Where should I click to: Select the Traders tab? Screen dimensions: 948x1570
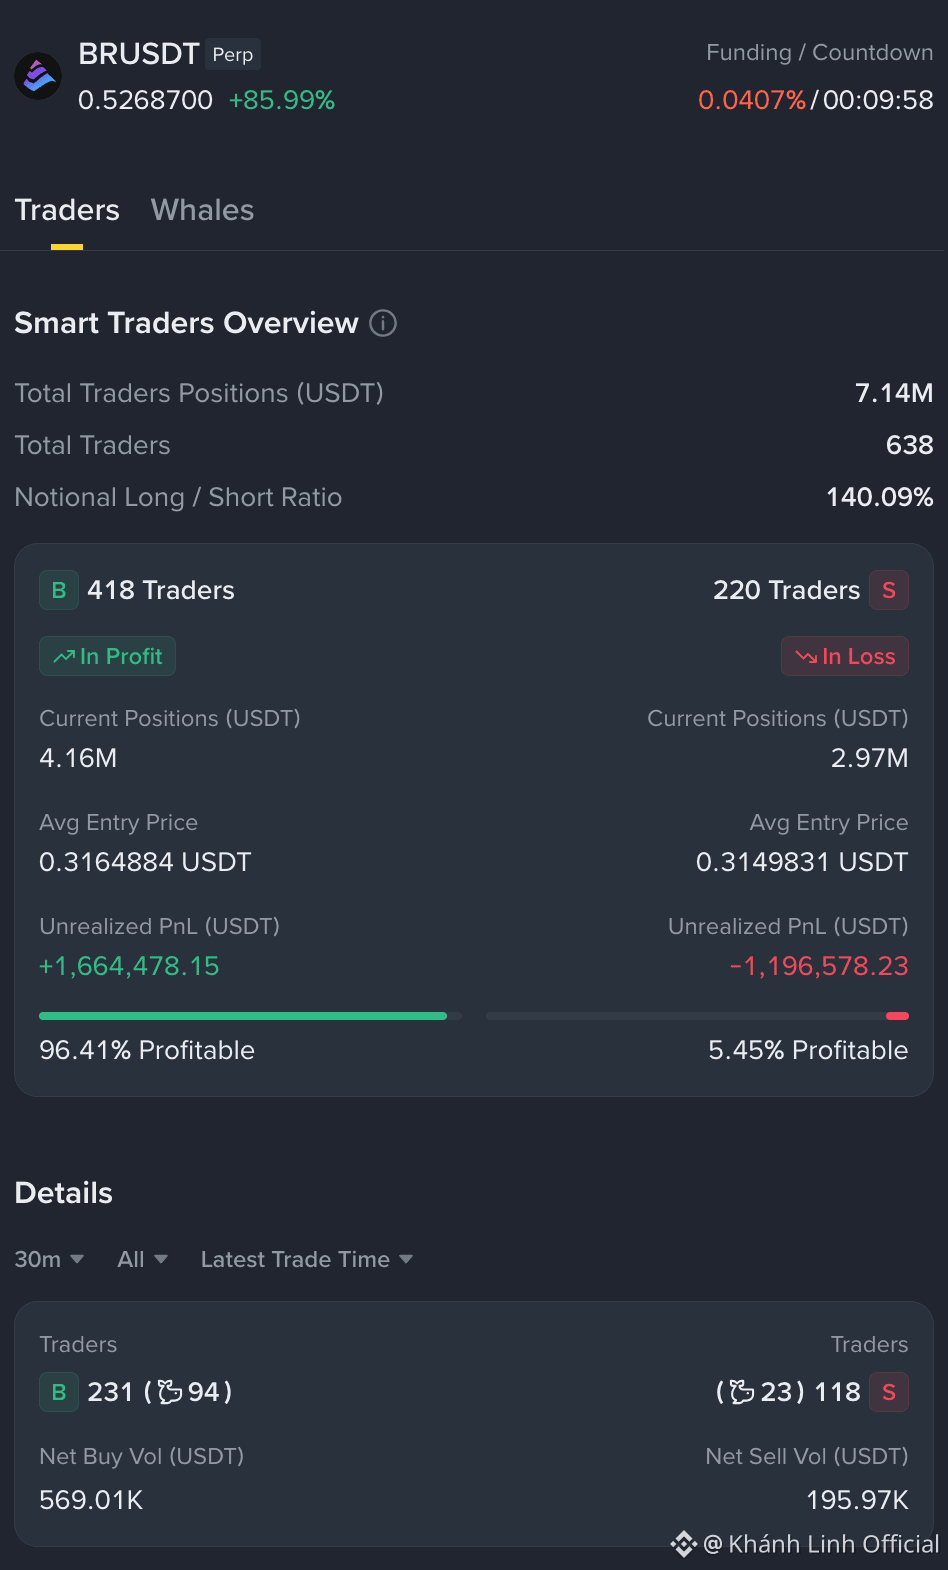(x=67, y=210)
